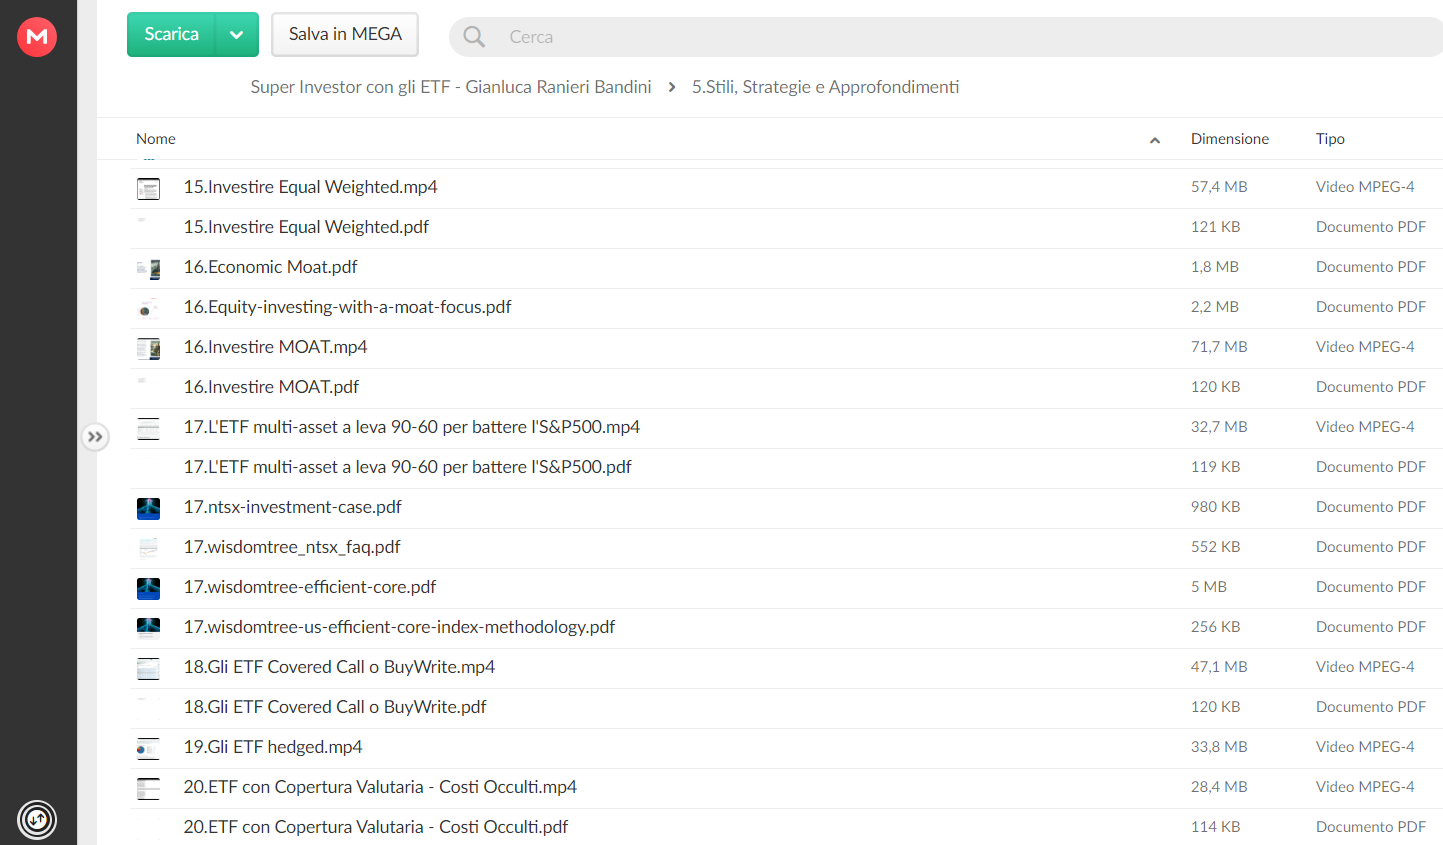This screenshot has width=1443, height=845.
Task: Select 17.wisdomtree_ntsx_faq.pdf file name
Action: 292,547
